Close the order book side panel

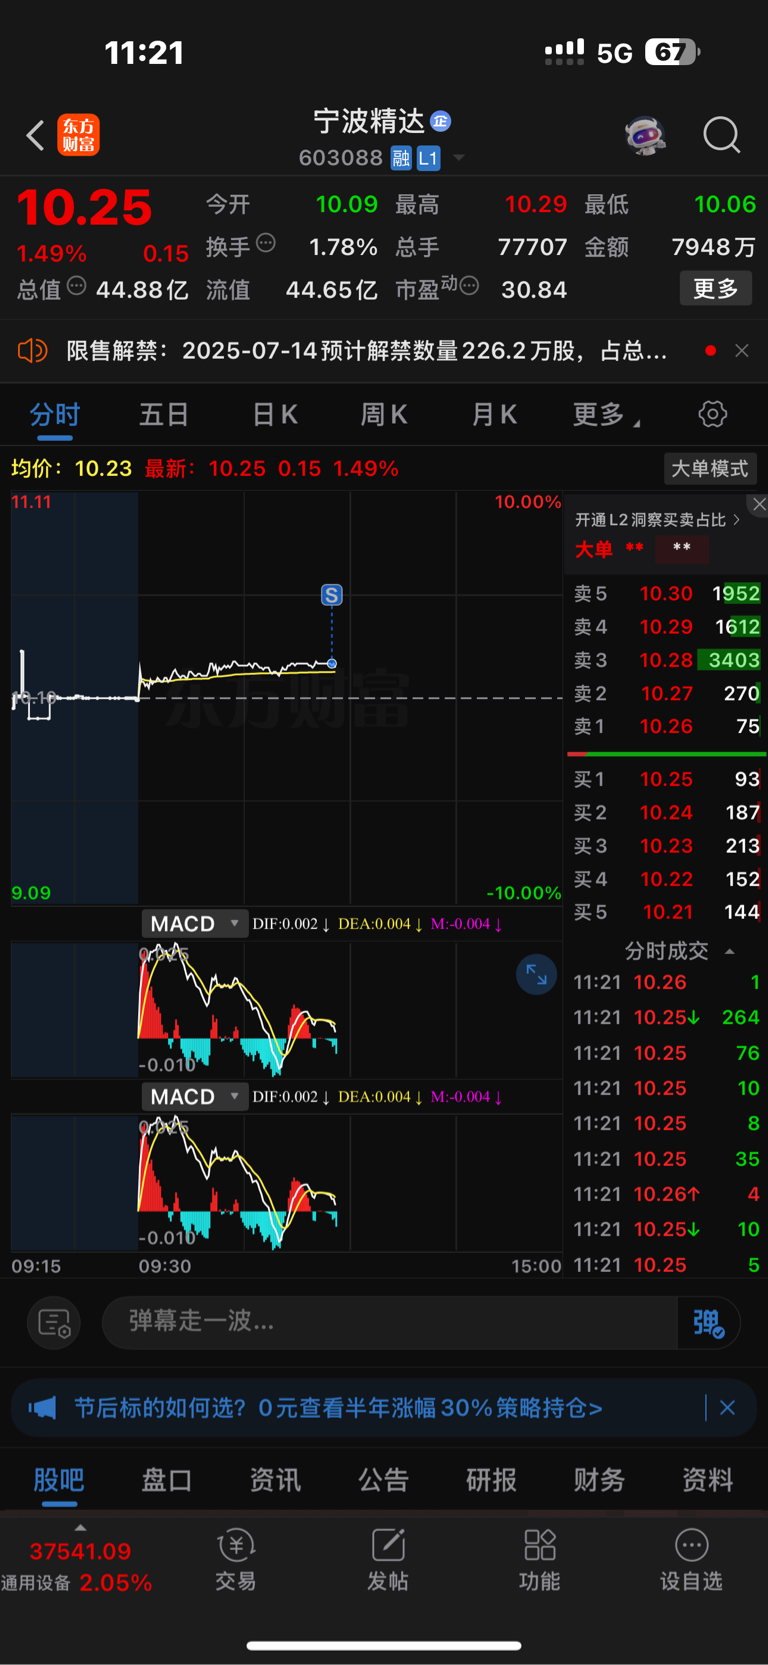[759, 504]
